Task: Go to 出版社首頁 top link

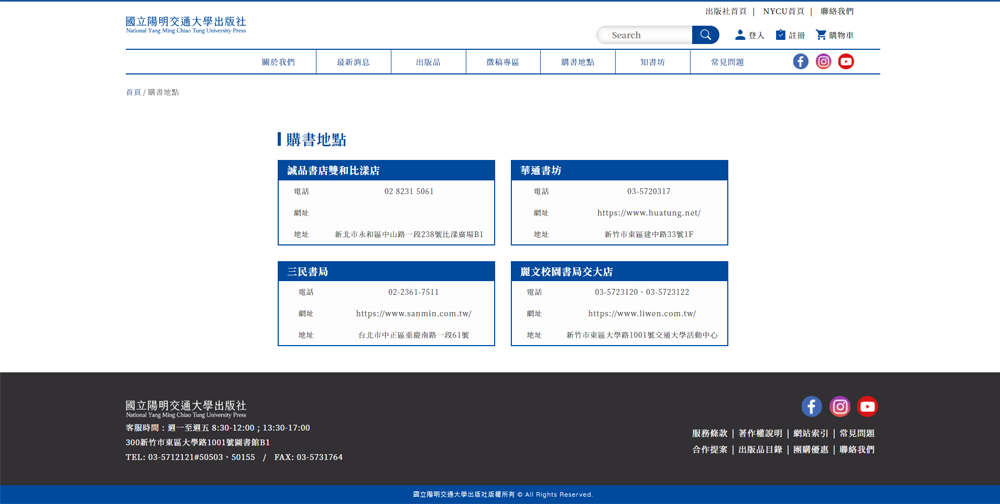Action: point(726,11)
